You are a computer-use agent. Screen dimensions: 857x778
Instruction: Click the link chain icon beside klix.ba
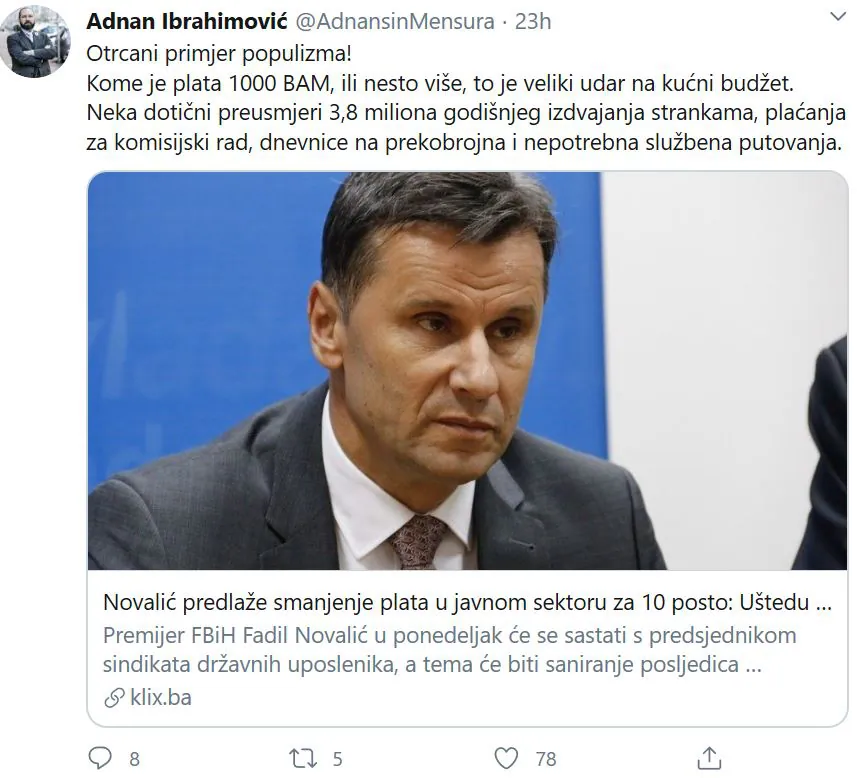114,698
